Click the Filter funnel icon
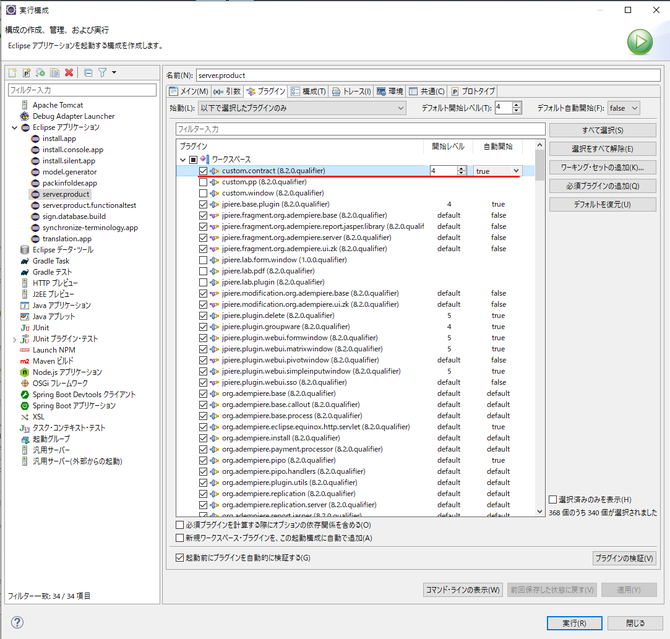670x639 pixels. 102,73
